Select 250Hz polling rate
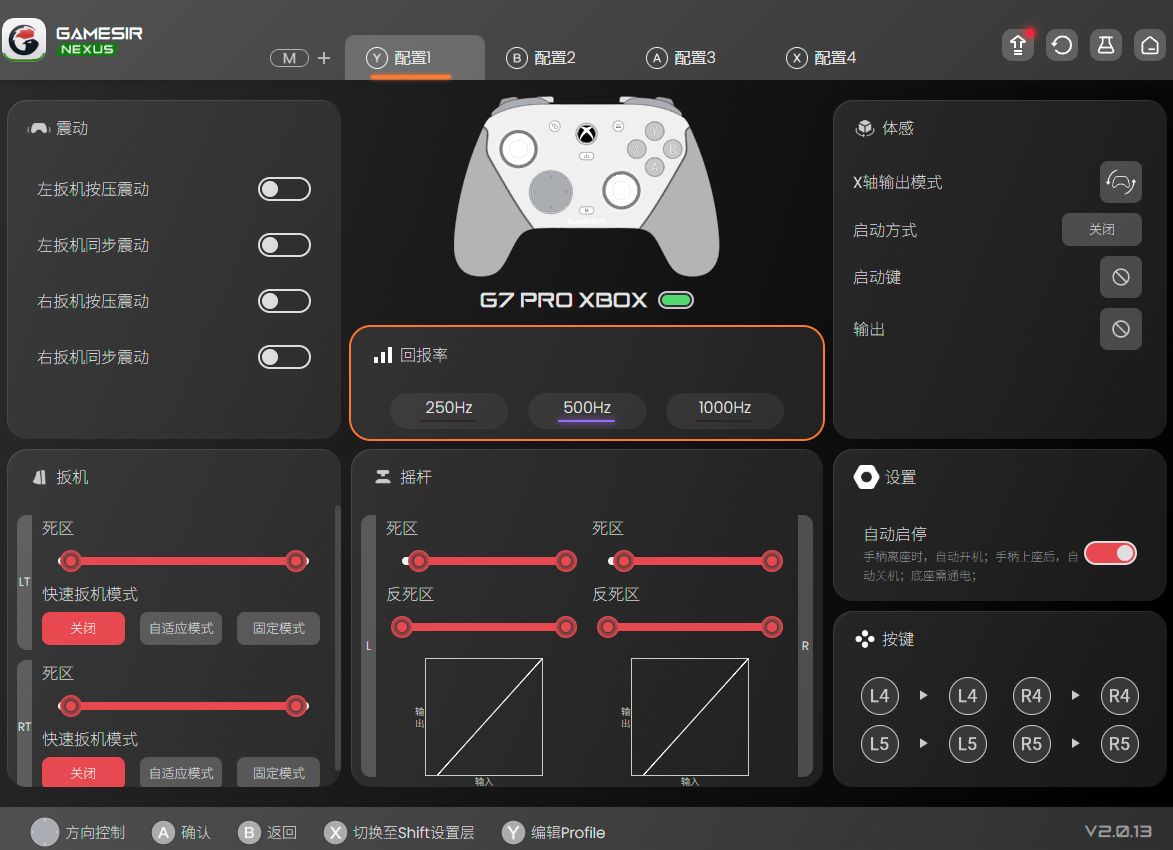Viewport: 1173px width, 850px height. click(449, 409)
